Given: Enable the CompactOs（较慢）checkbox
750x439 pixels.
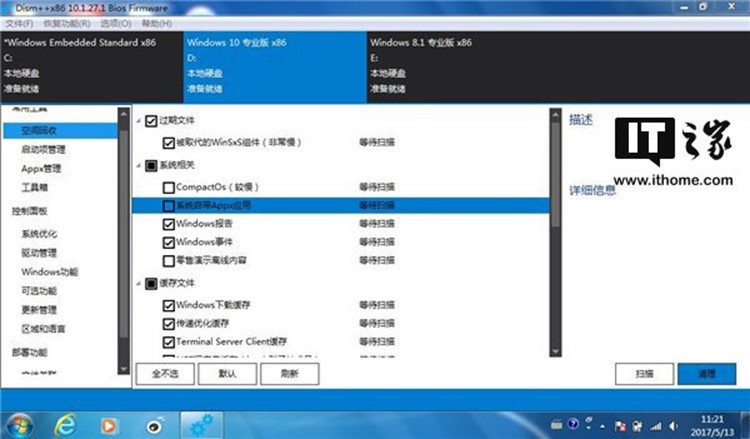Looking at the screenshot, I should 167,187.
